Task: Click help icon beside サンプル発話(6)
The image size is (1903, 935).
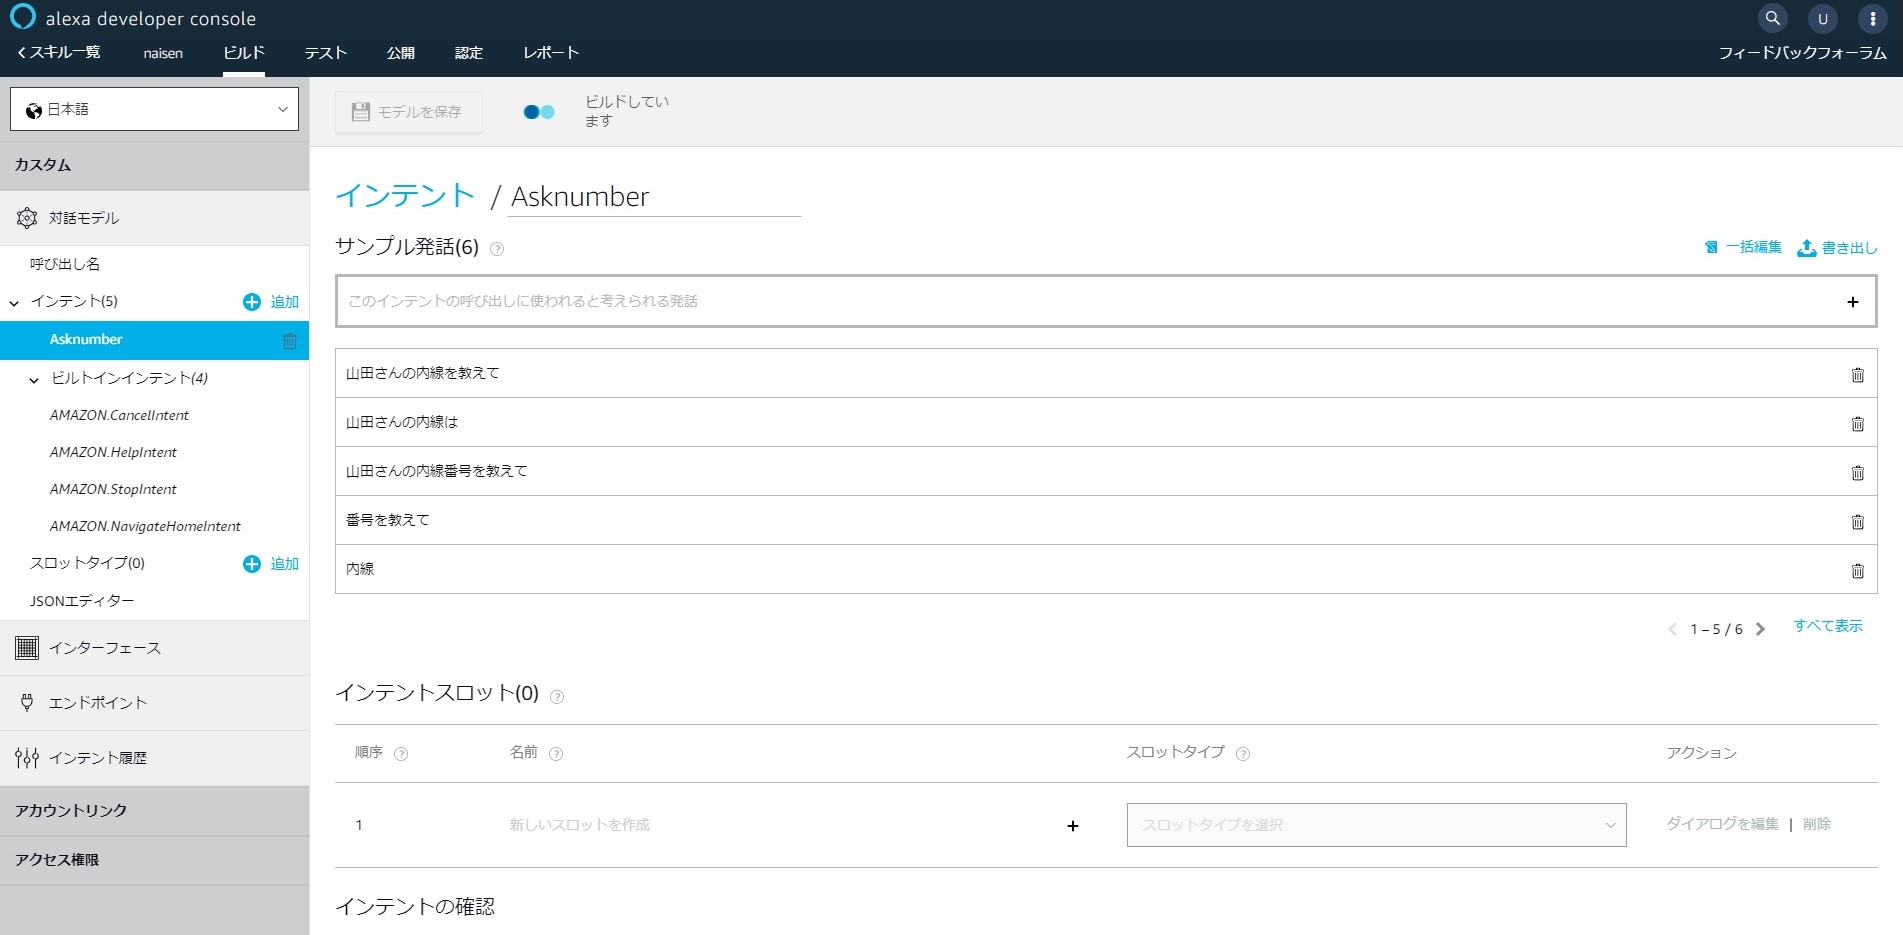Action: pos(497,249)
